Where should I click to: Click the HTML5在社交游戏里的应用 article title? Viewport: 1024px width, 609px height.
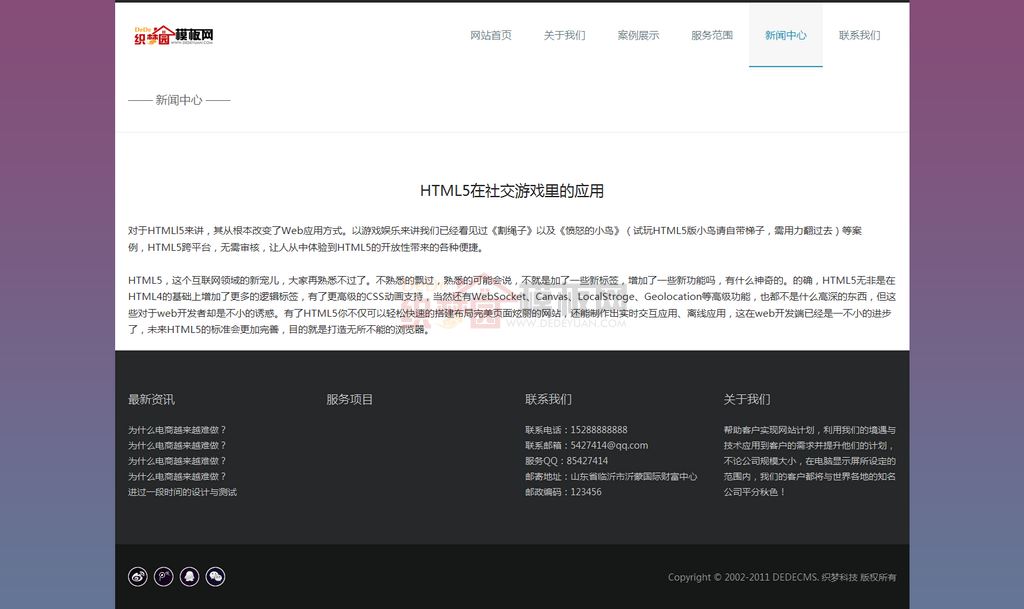(511, 191)
